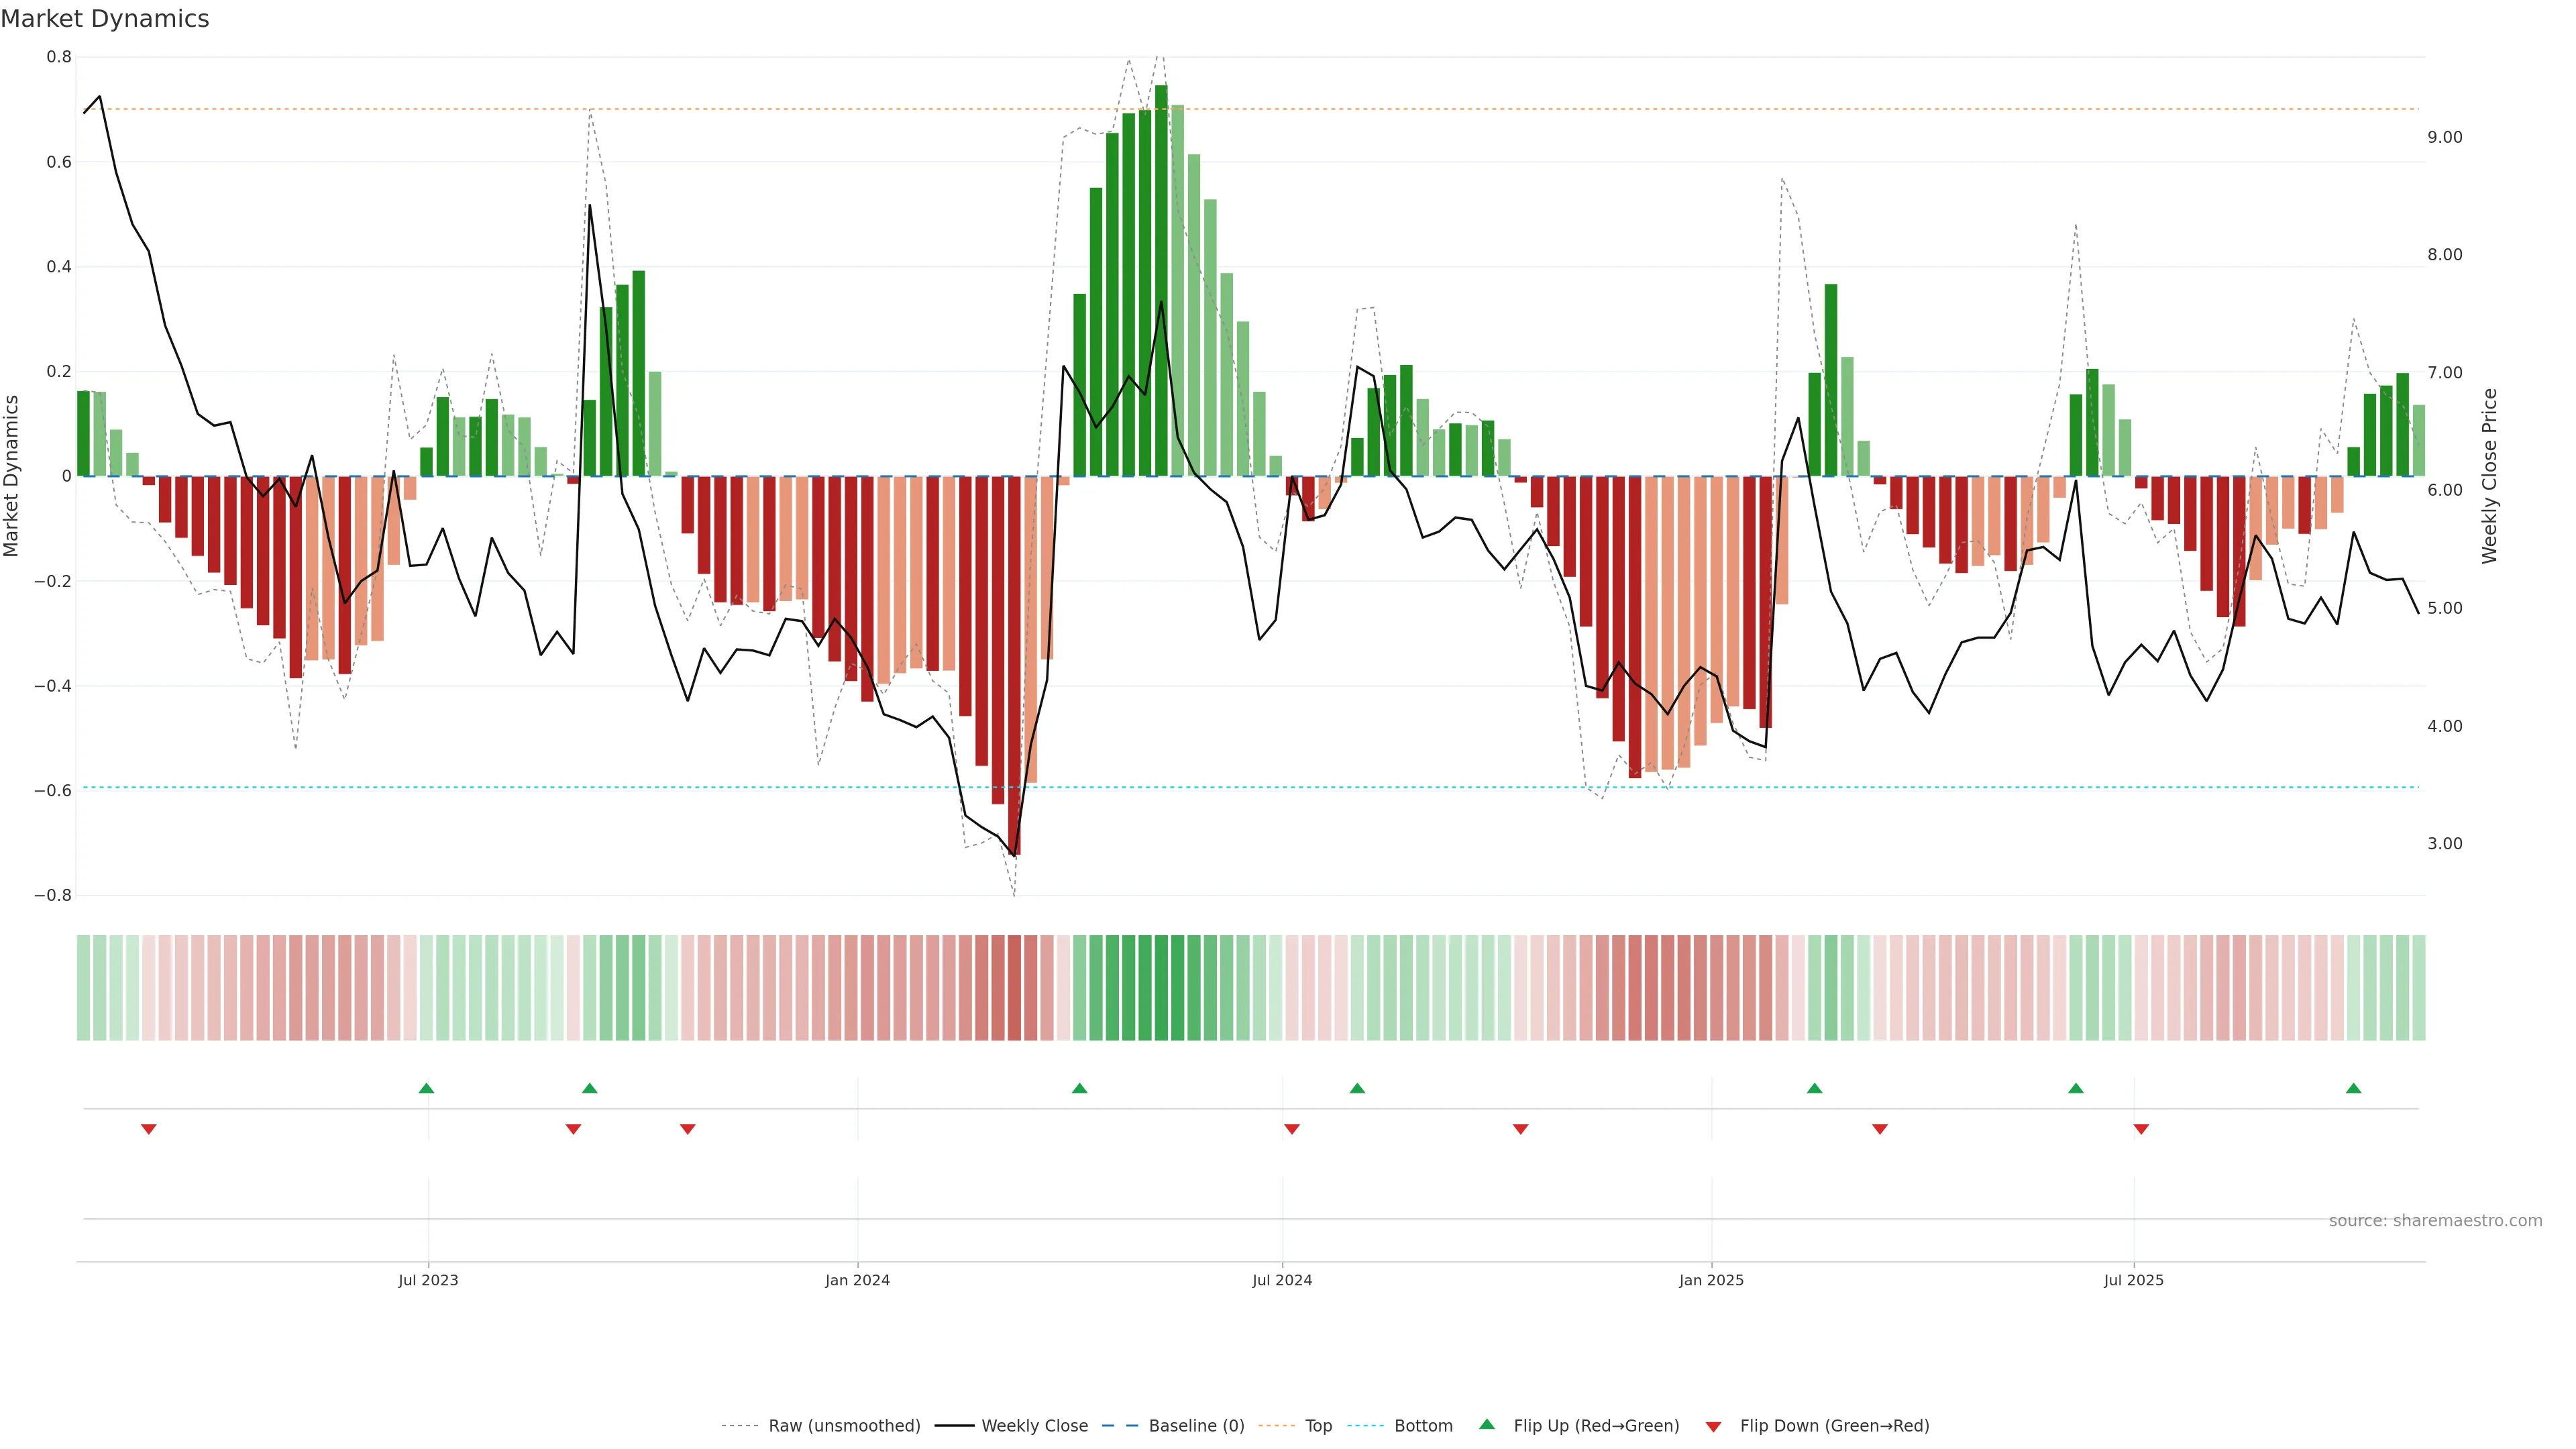The width and height of the screenshot is (2576, 1449).
Task: Click the red flip-down triangle just after Jul 2024
Action: pyautogui.click(x=1292, y=1129)
